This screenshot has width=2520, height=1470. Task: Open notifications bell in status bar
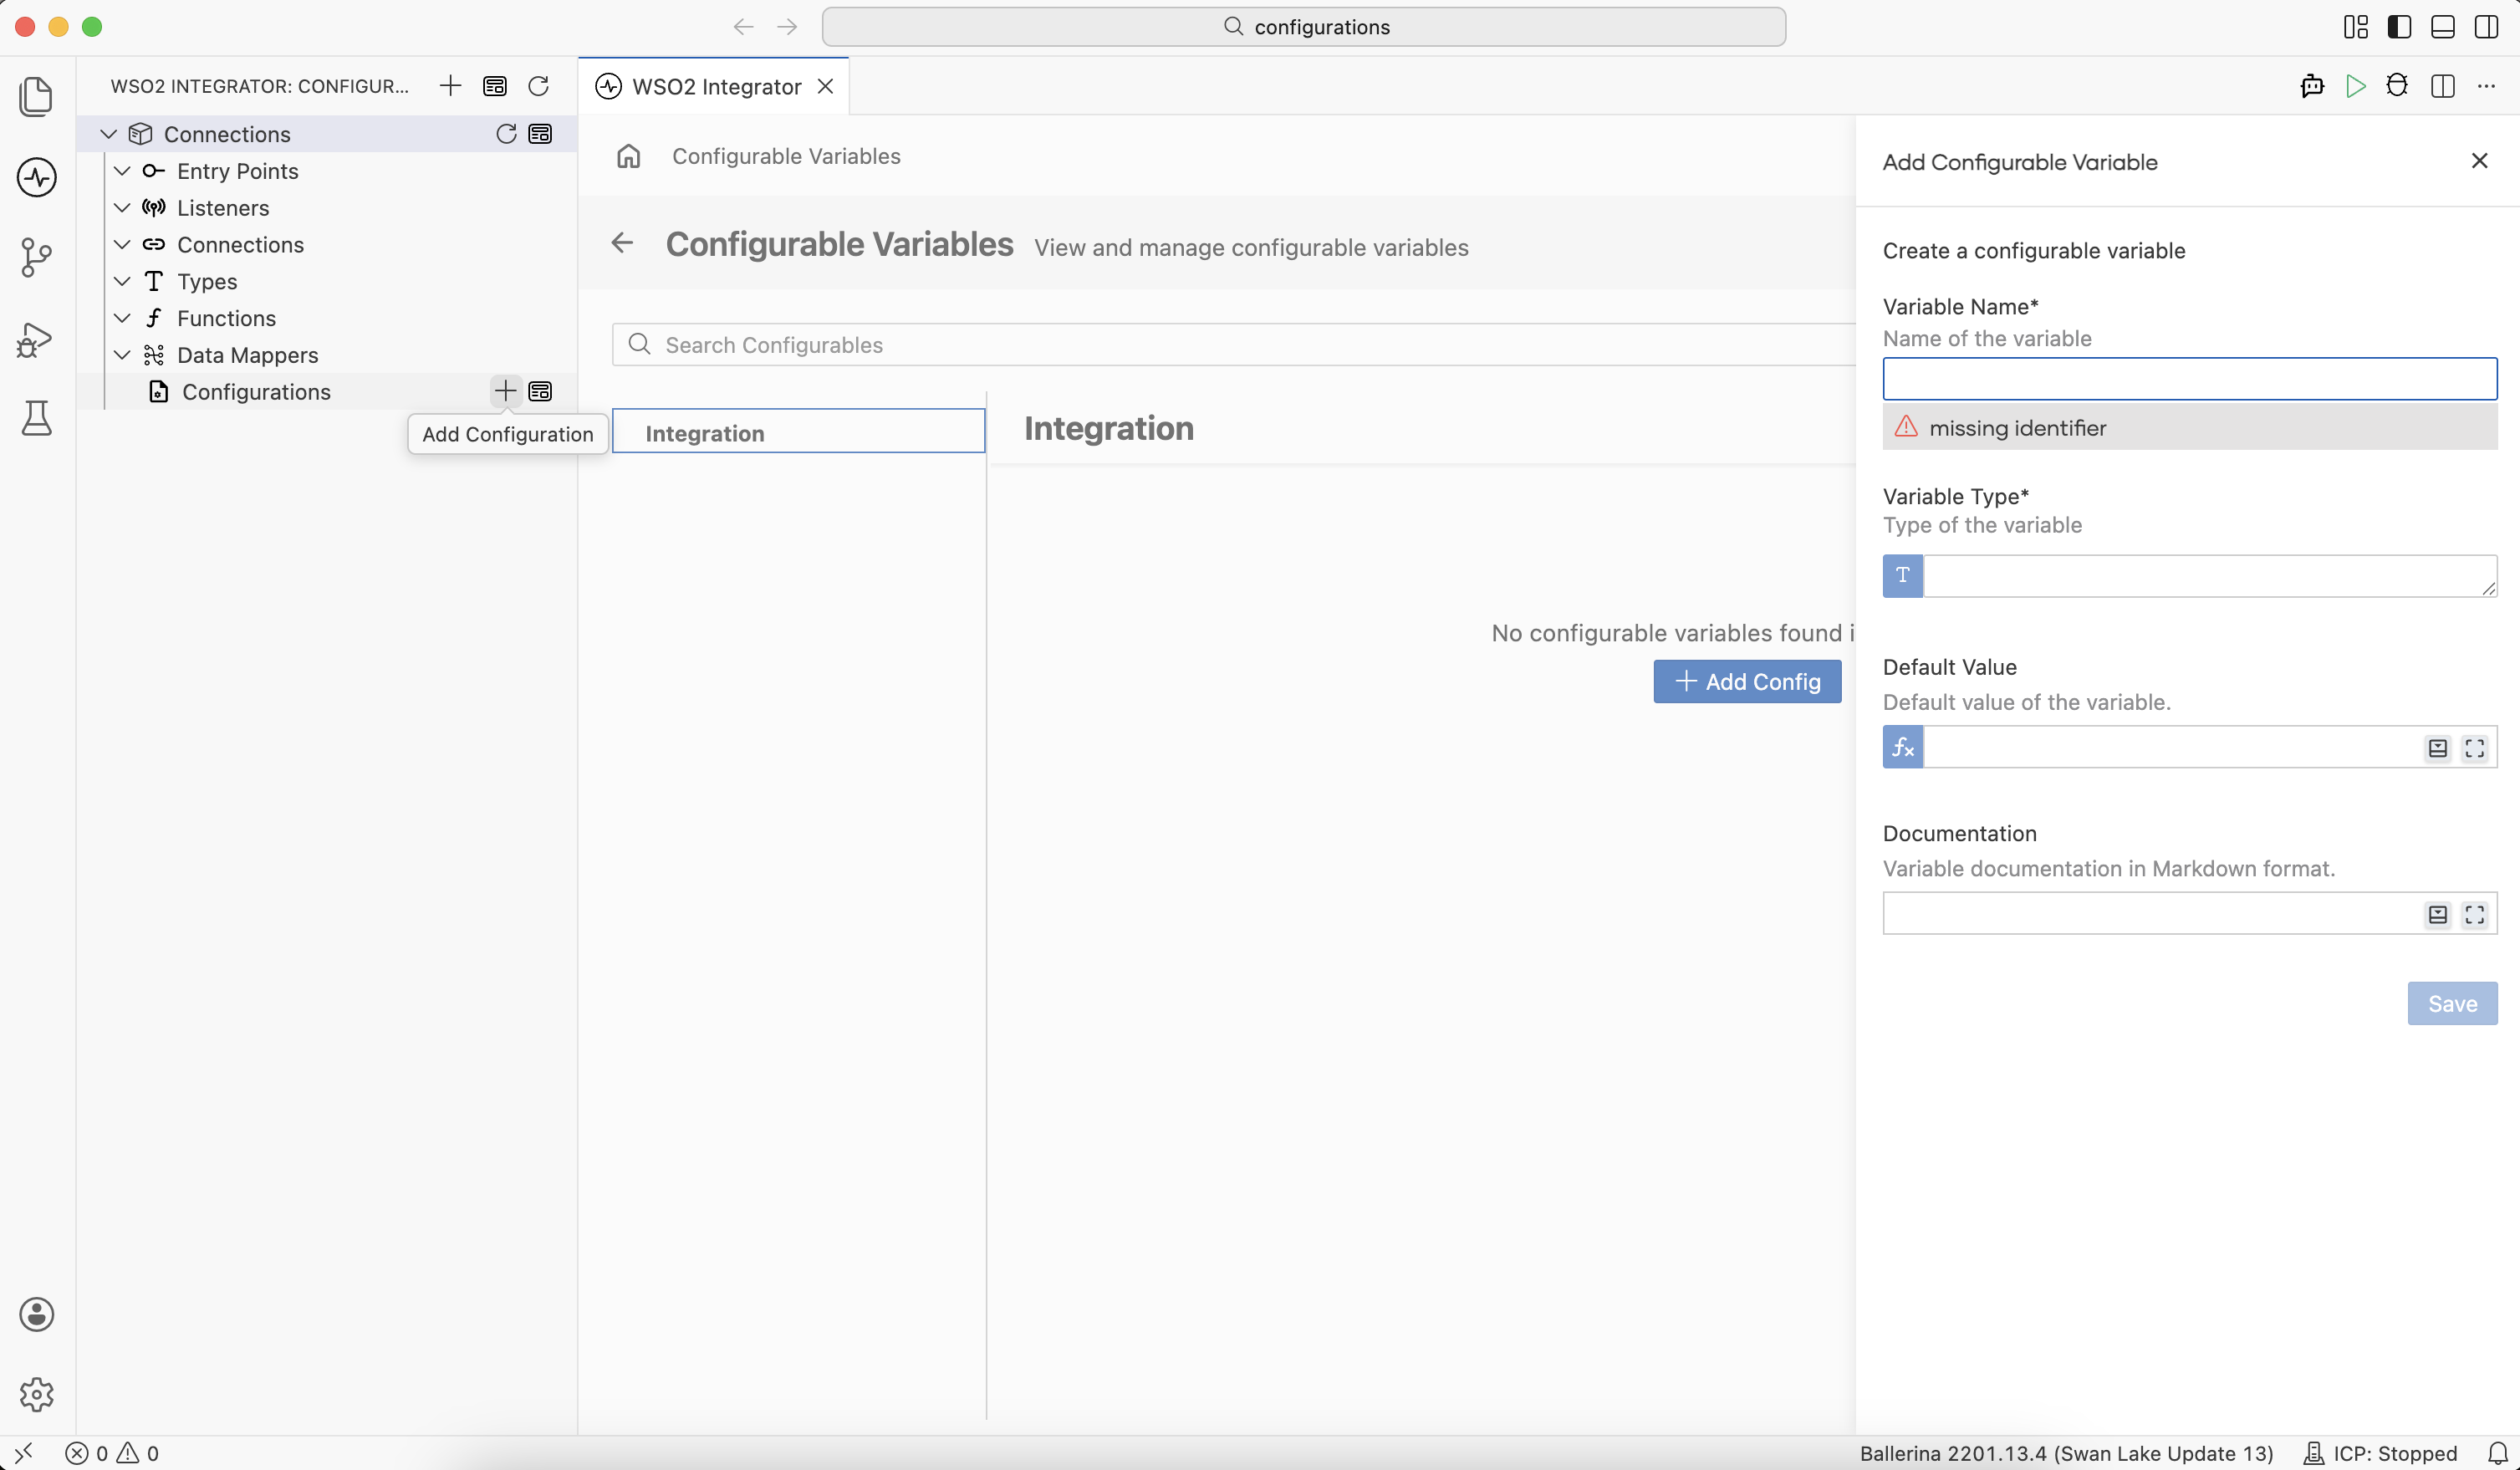pyautogui.click(x=2497, y=1453)
